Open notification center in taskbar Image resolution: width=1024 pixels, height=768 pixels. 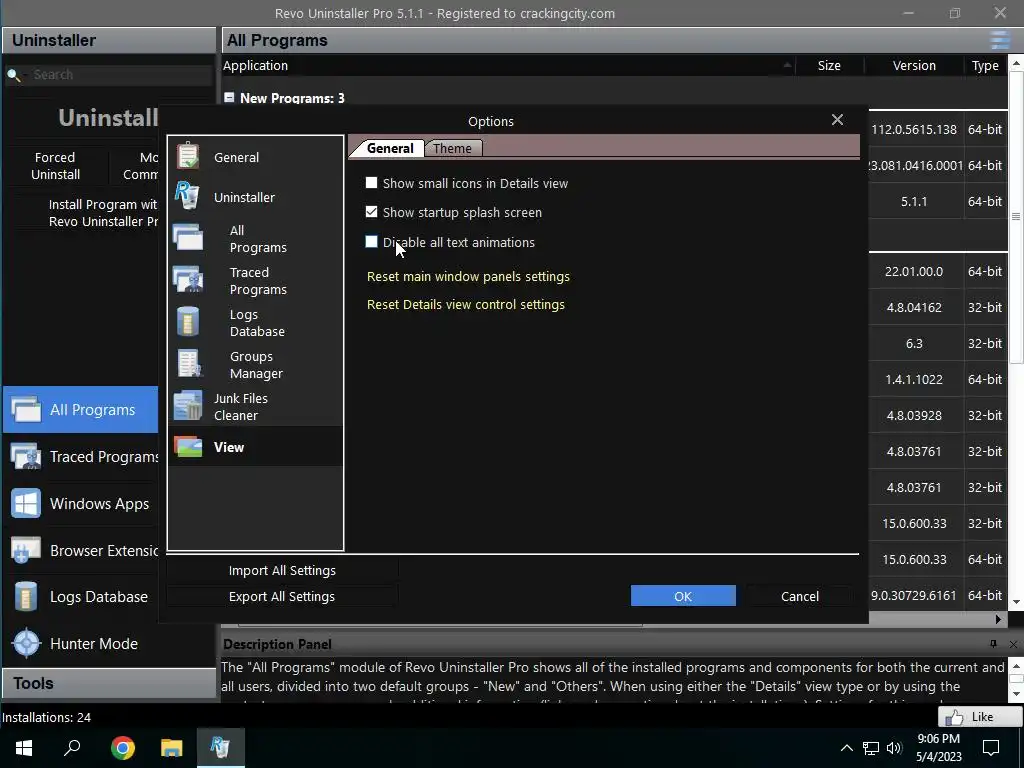pos(991,748)
